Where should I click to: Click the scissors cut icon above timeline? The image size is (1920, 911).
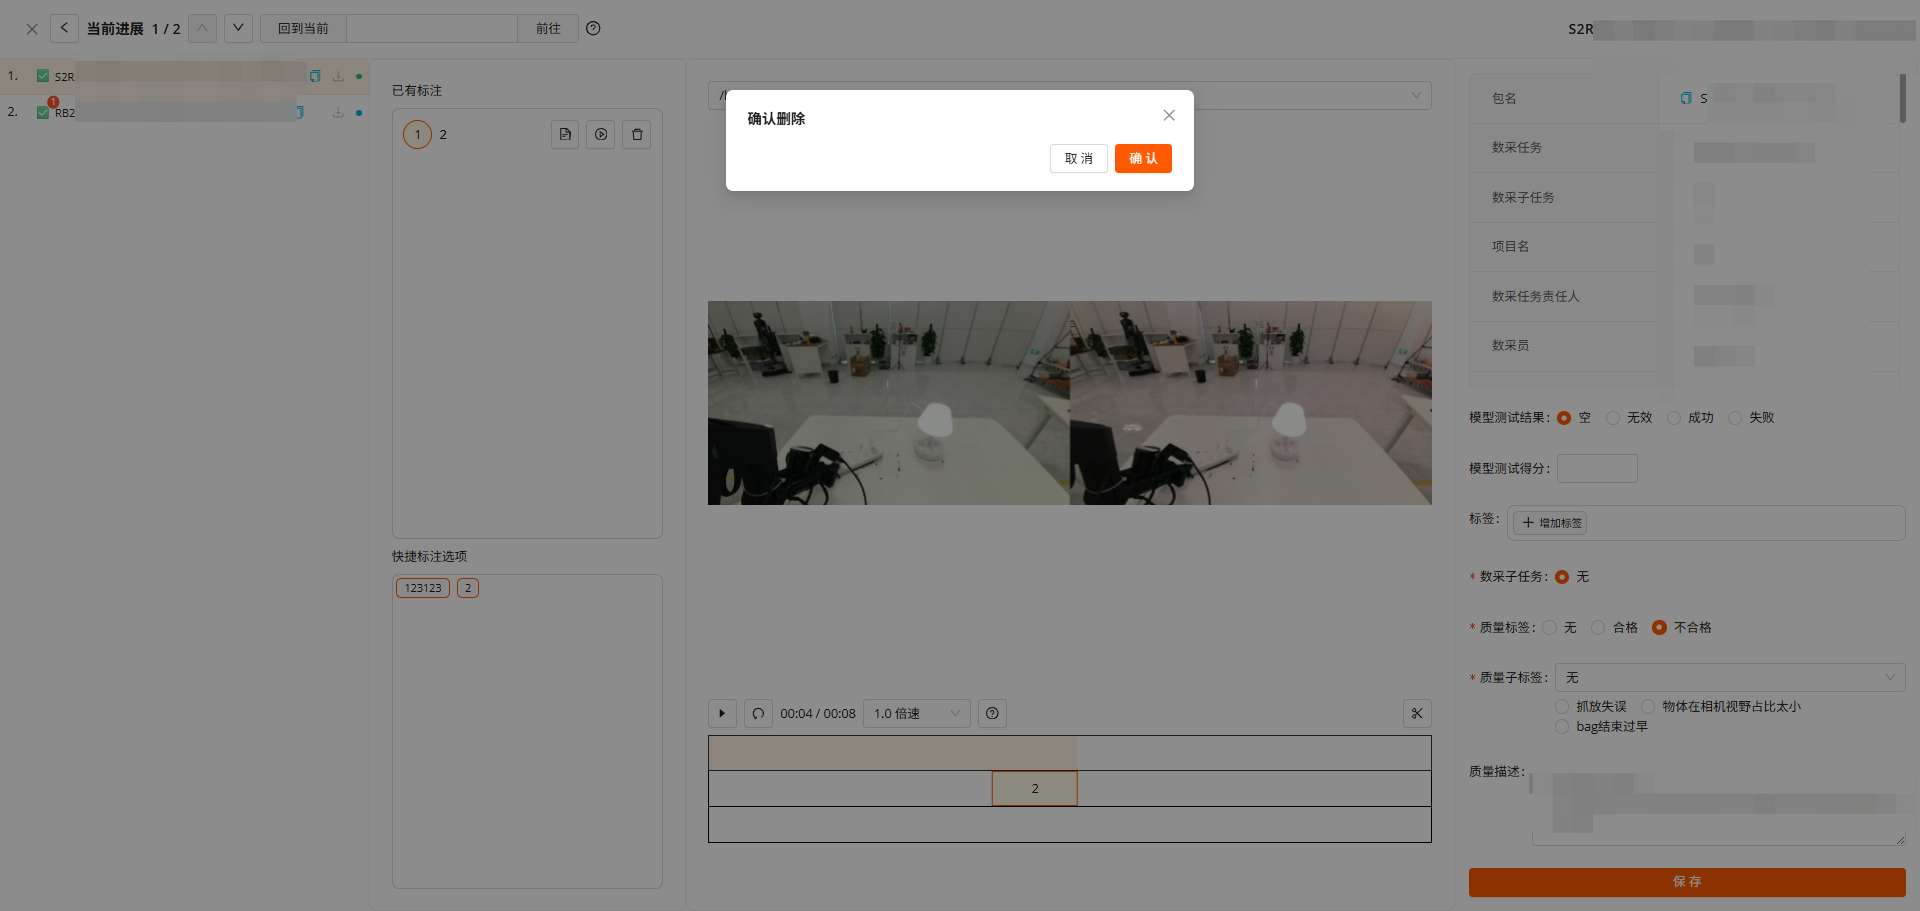[1417, 713]
